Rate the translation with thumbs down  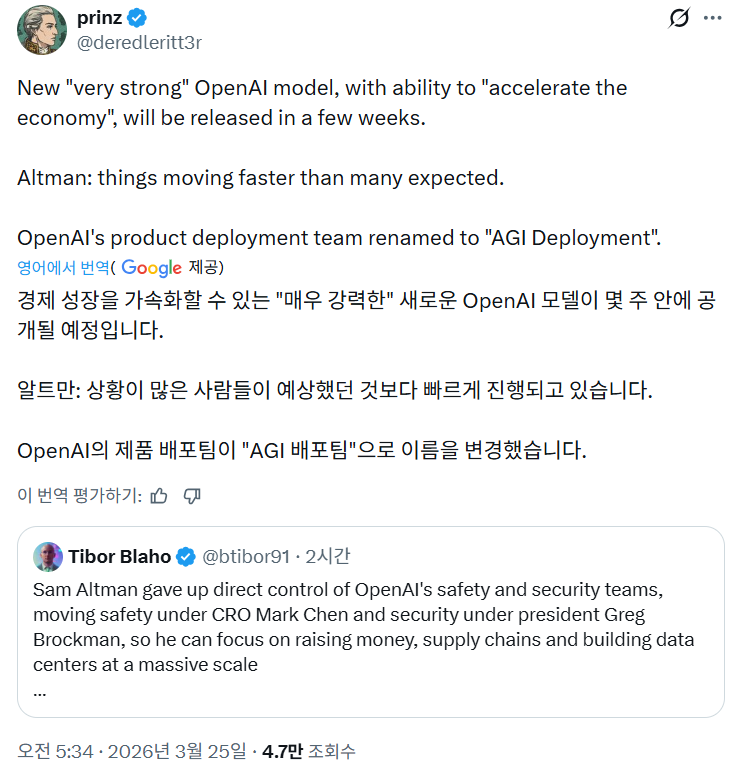pos(193,496)
